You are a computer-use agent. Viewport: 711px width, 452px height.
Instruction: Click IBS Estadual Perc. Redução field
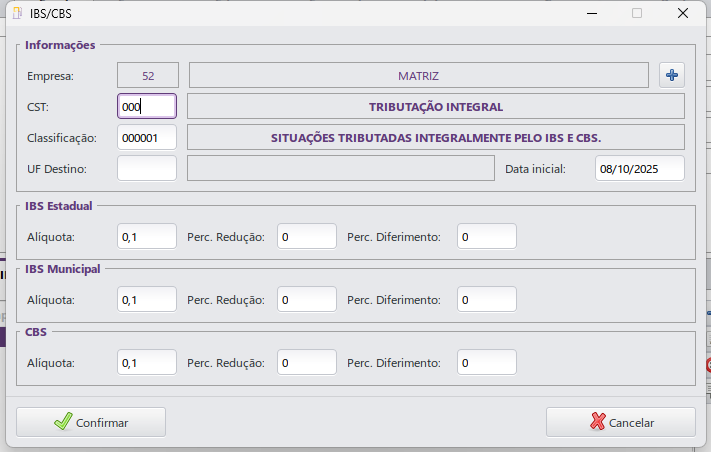307,237
